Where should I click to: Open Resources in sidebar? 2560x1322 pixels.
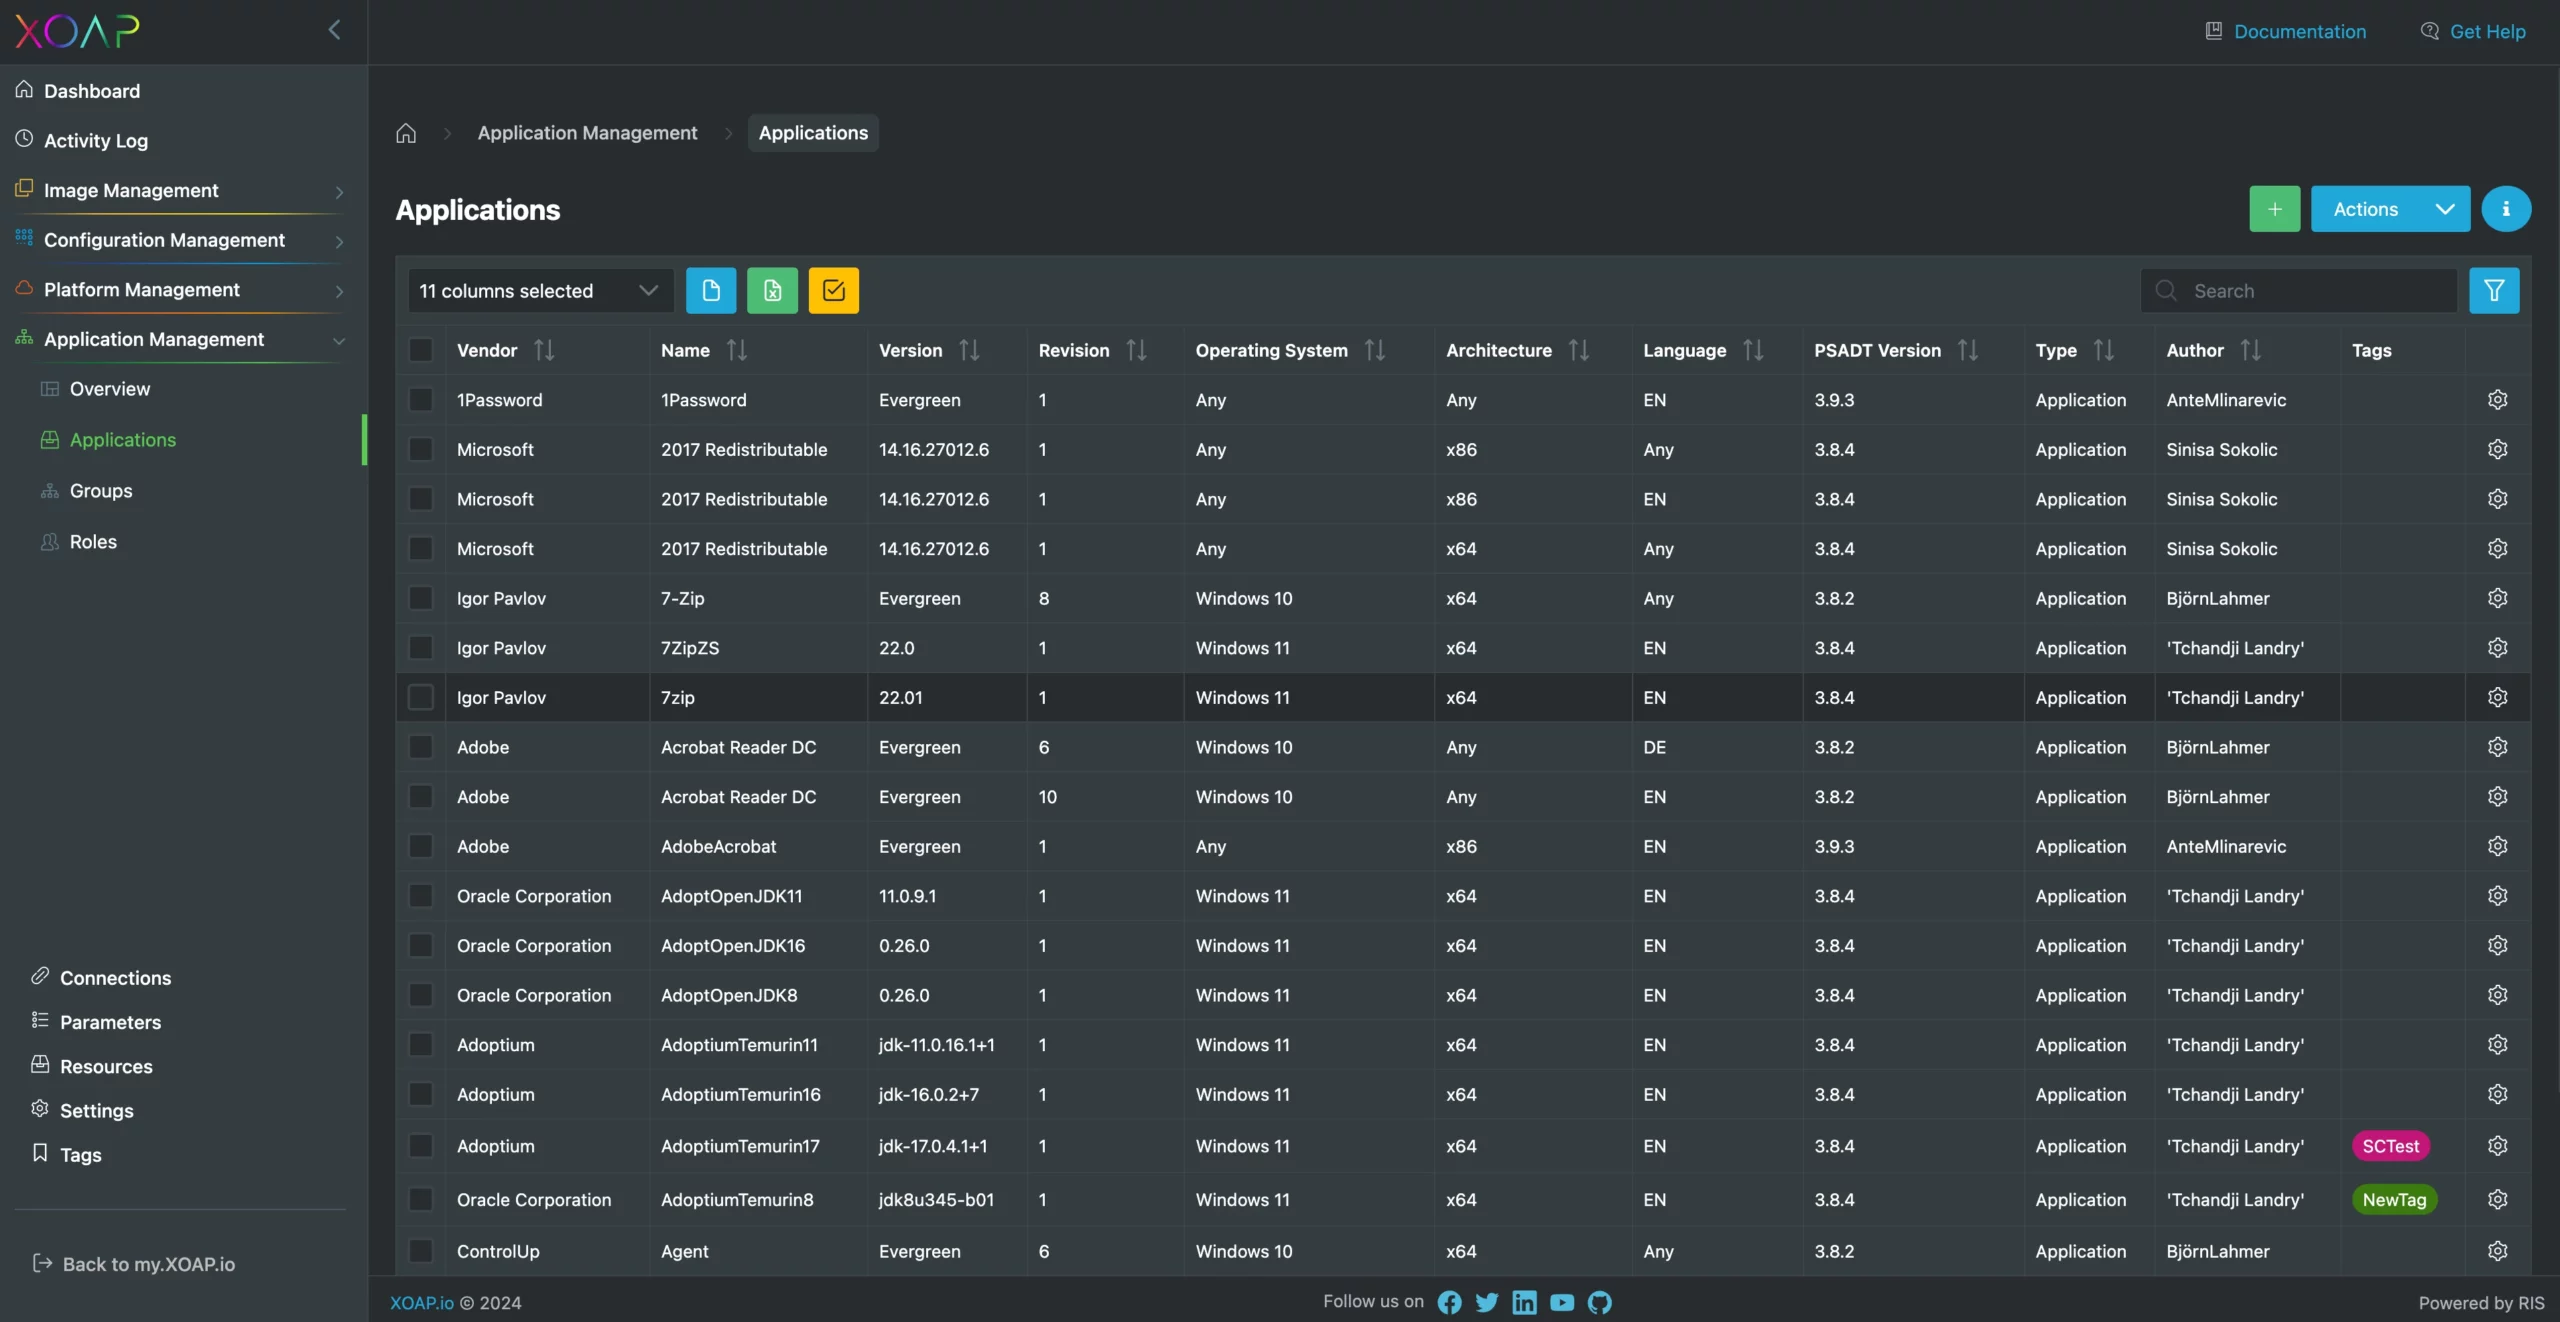pyautogui.click(x=106, y=1066)
